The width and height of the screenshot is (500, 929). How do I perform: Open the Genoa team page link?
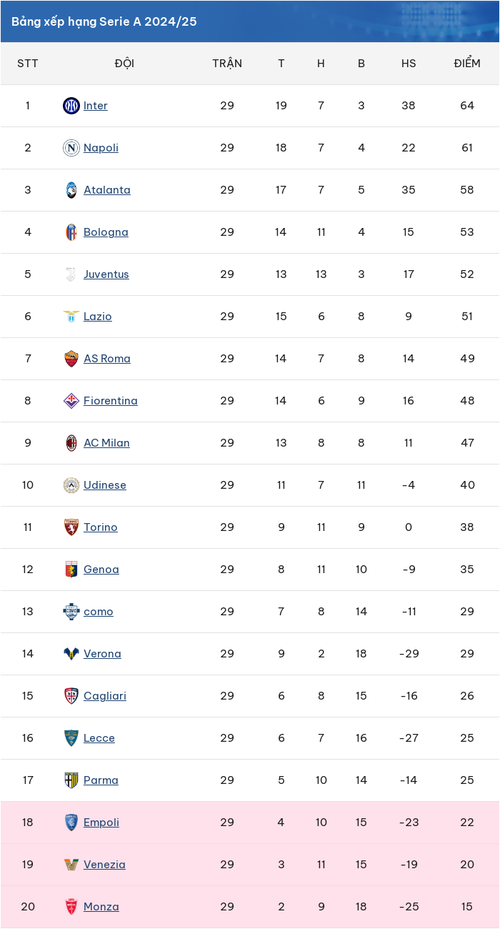tap(101, 569)
